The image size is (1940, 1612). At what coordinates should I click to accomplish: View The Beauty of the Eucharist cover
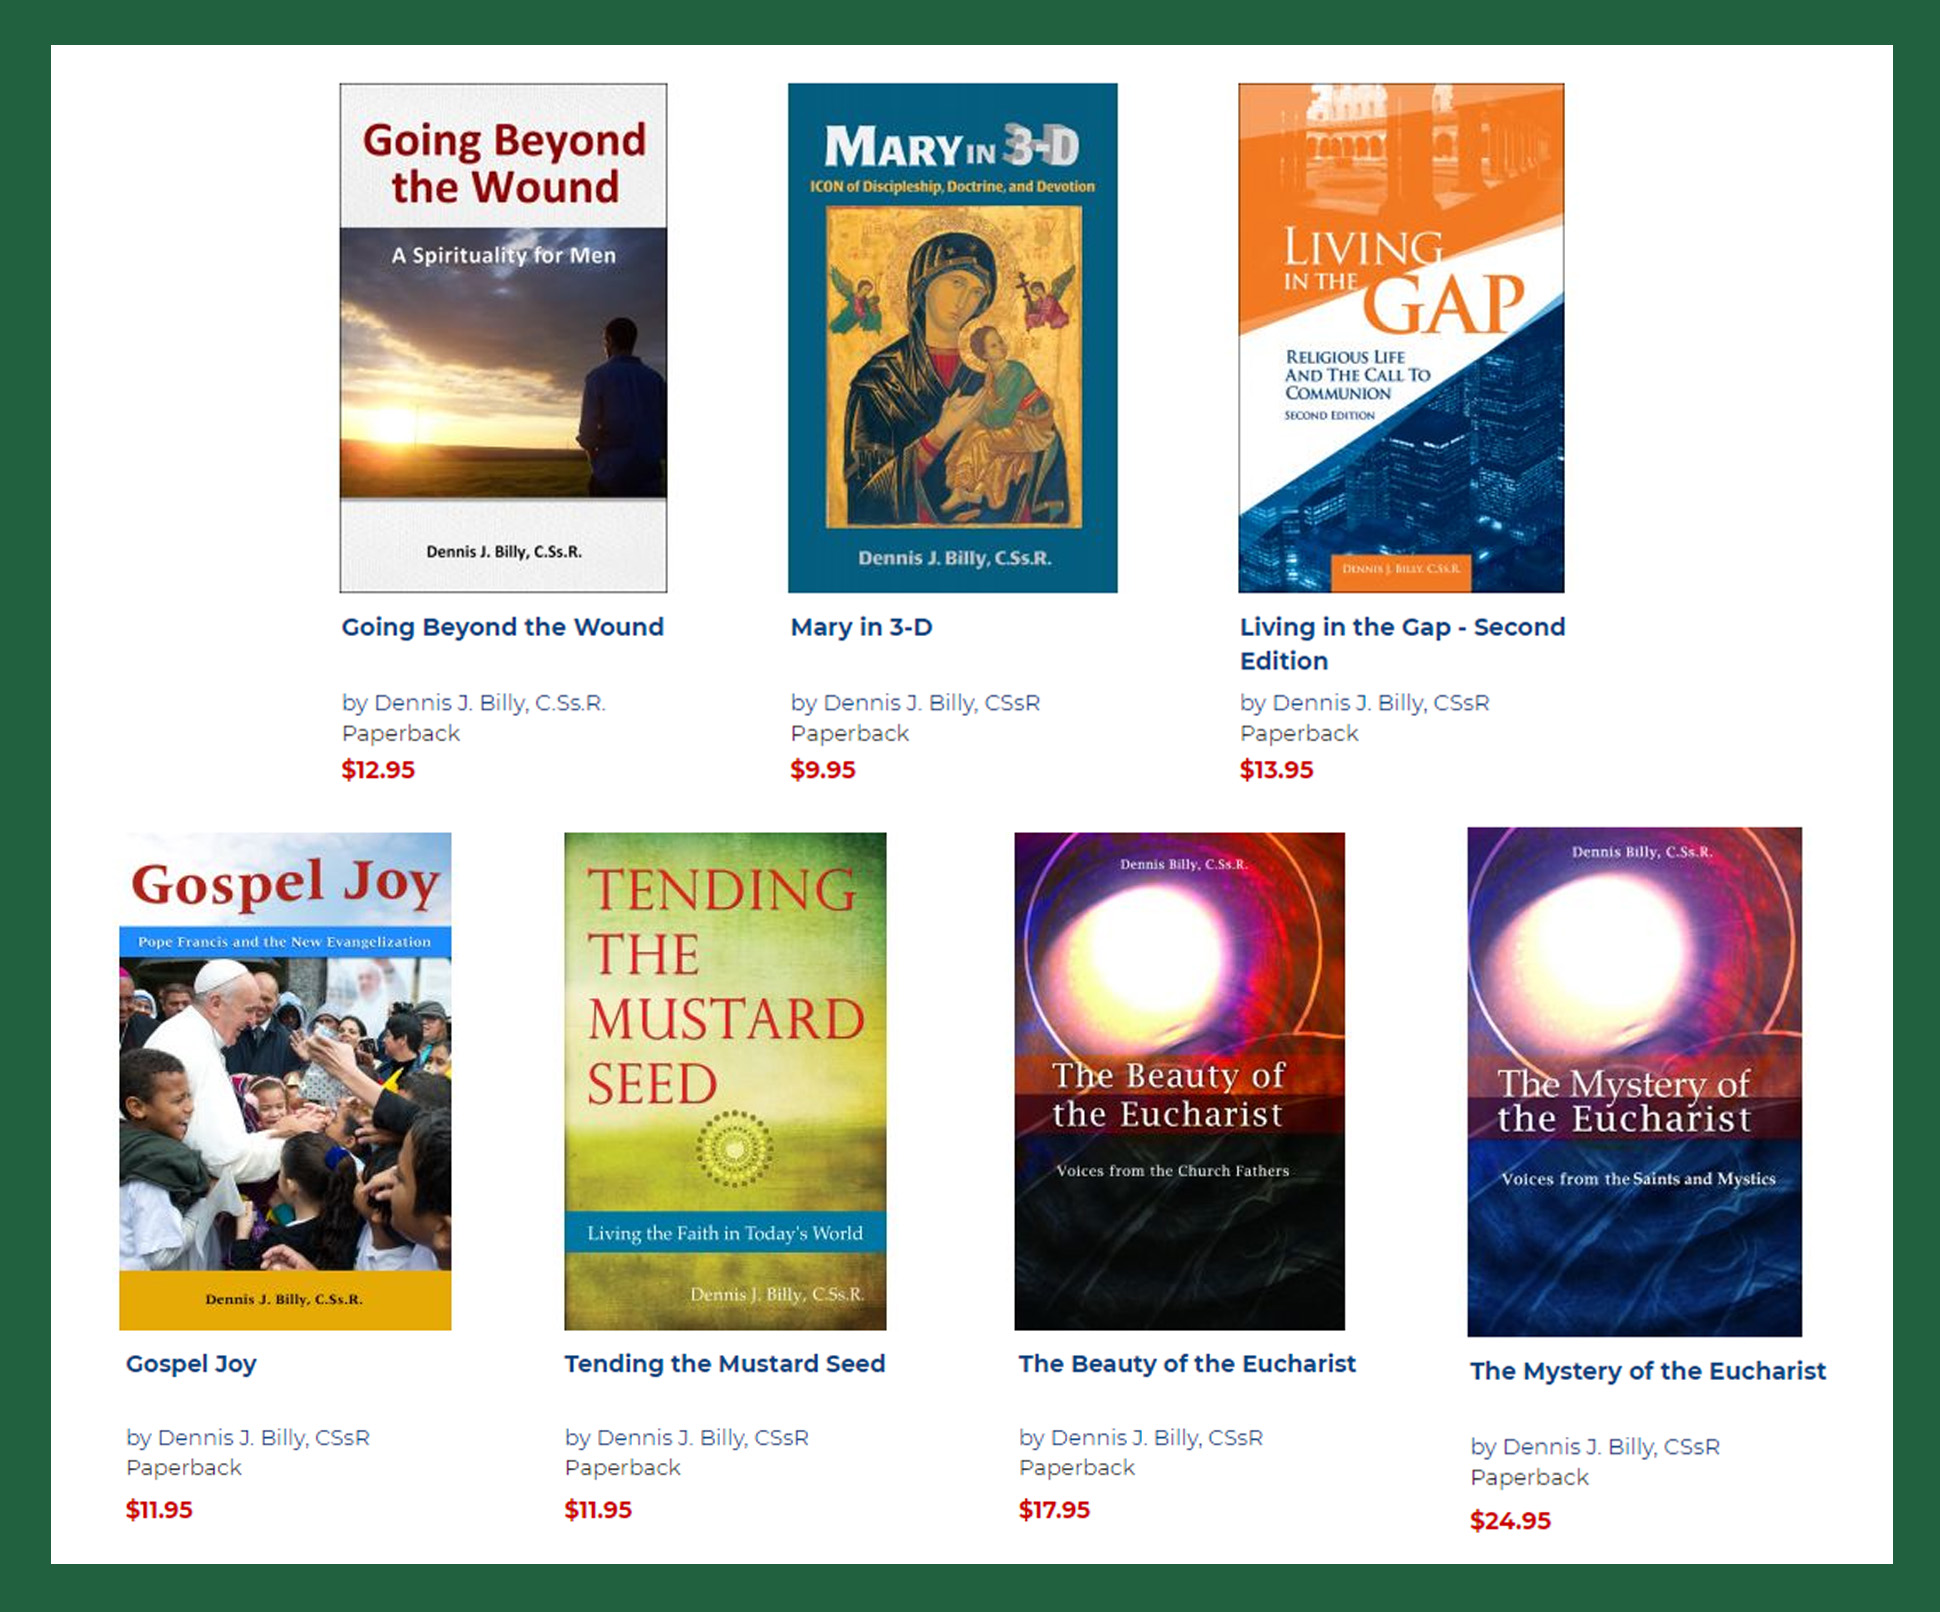(1179, 1081)
